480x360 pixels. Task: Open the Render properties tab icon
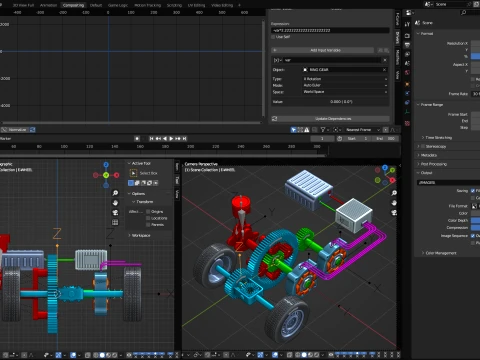pos(407,35)
